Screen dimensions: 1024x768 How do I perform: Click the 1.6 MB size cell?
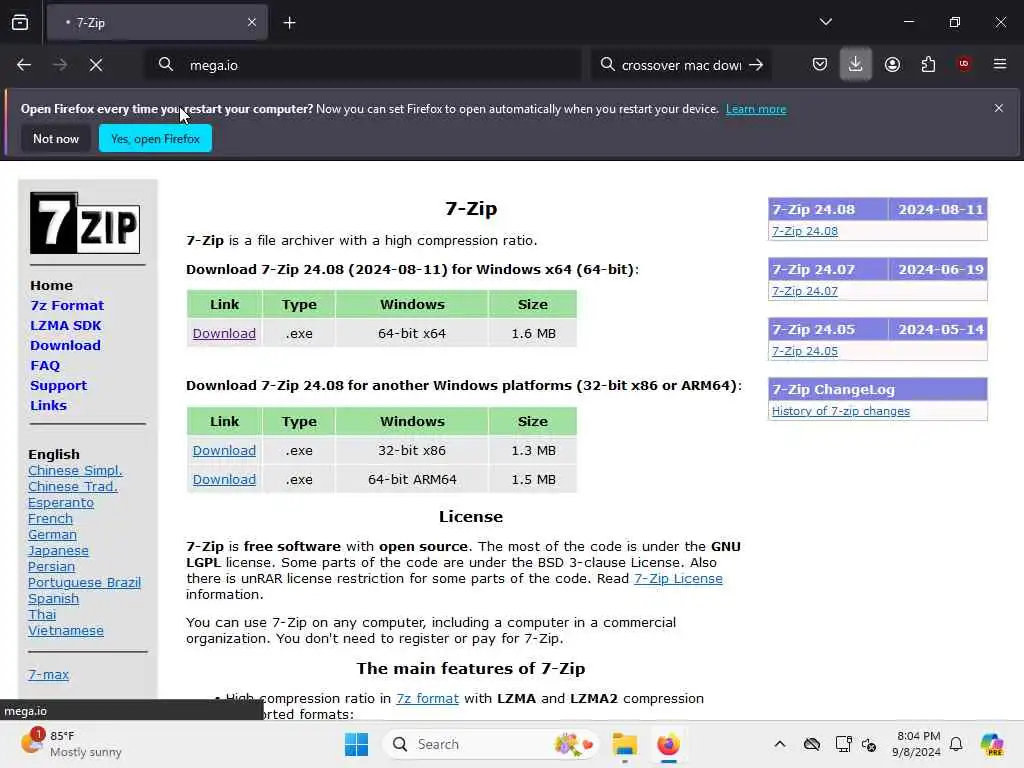533,333
